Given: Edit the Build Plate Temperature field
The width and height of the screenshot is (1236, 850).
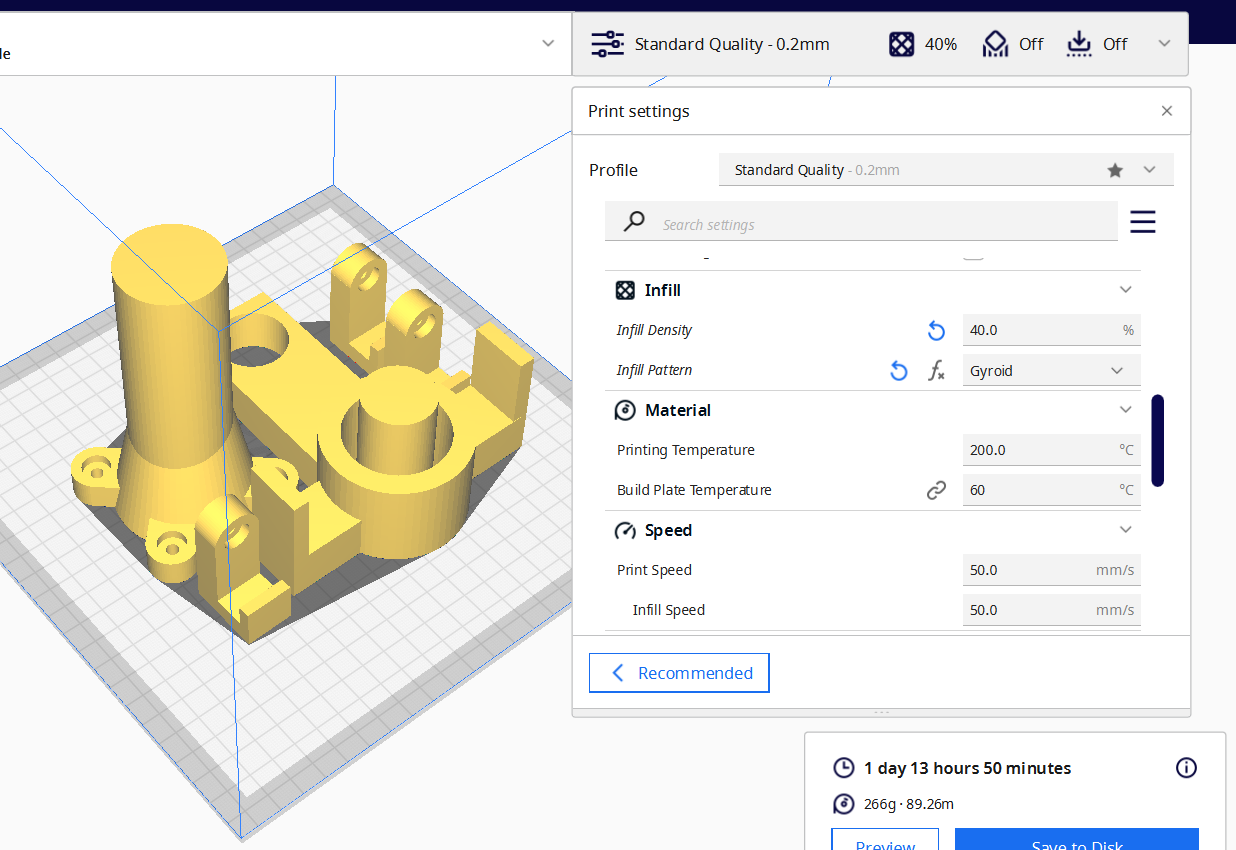Looking at the screenshot, I should 1051,490.
